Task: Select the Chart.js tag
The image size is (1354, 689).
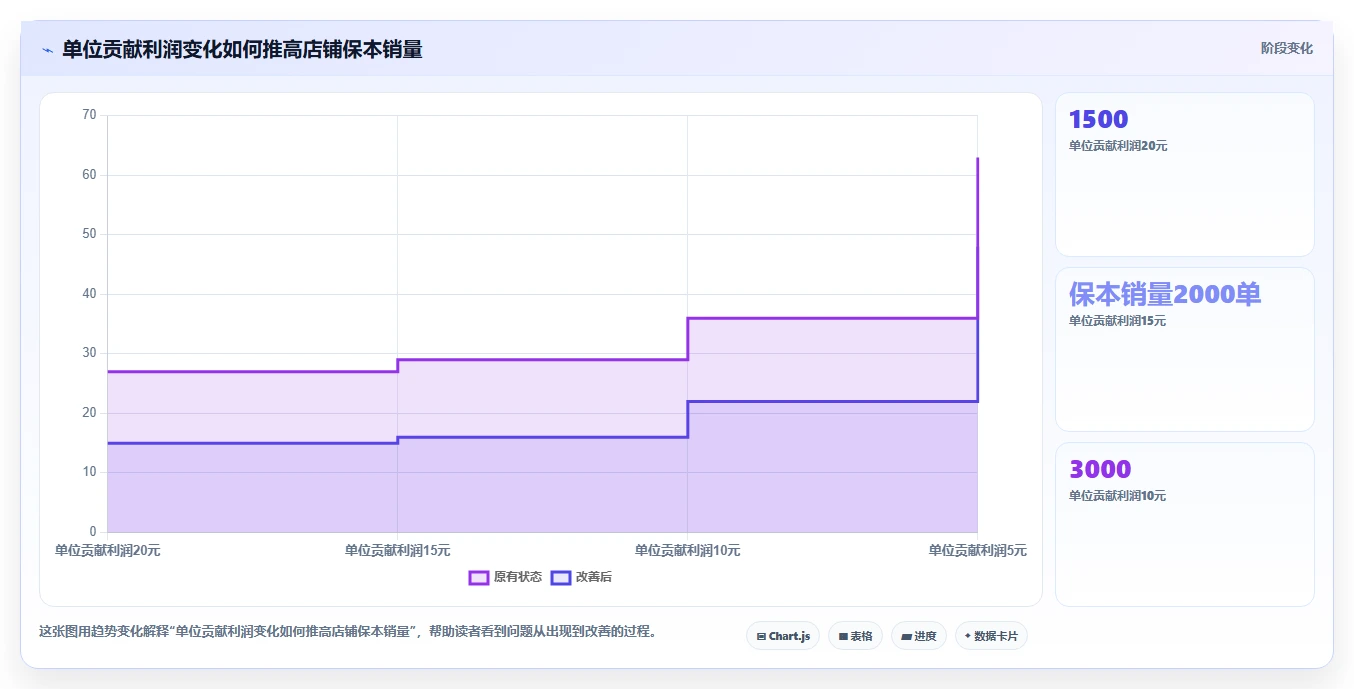Action: 783,636
